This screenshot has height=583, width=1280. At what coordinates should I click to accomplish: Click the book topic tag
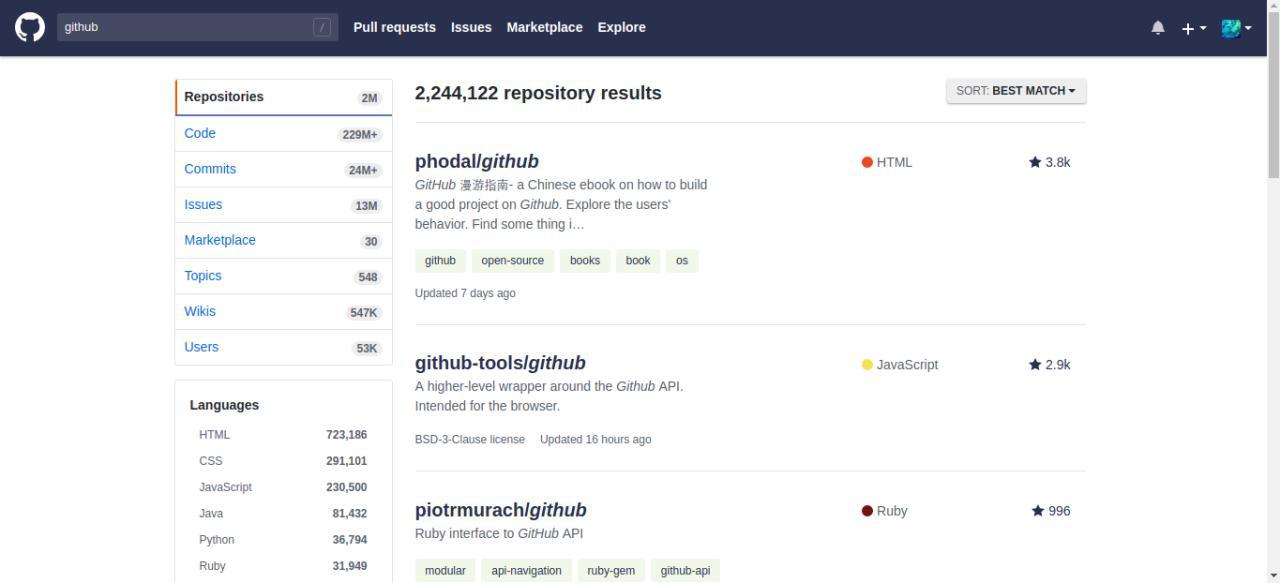coord(638,261)
